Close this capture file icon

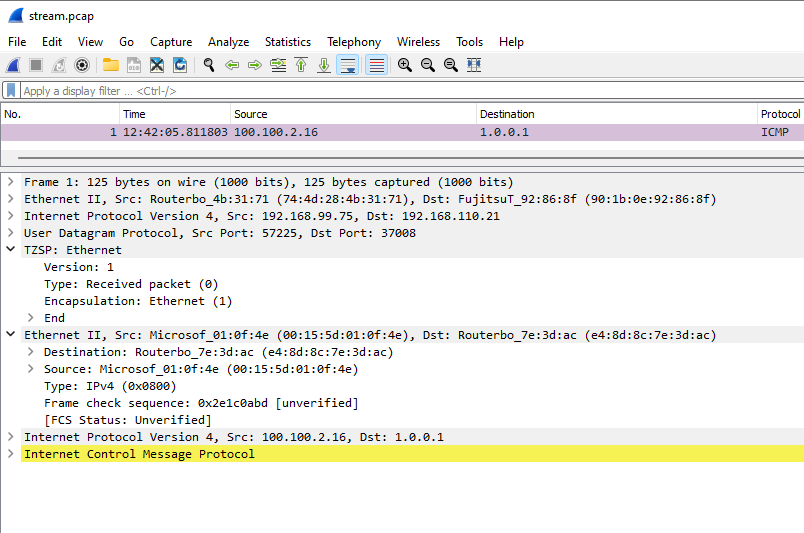click(157, 65)
